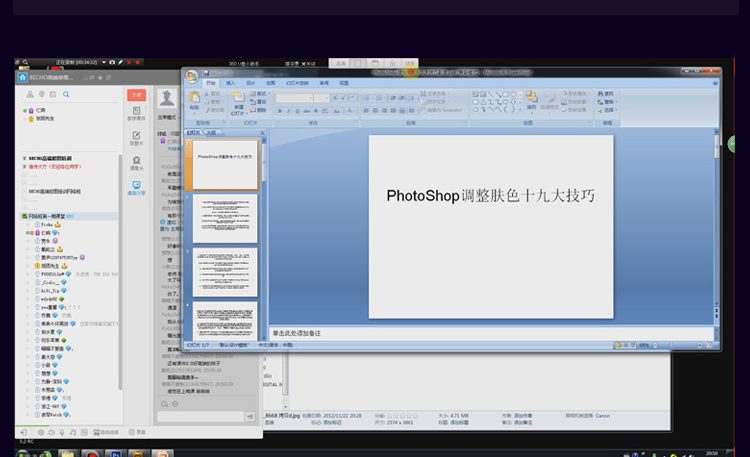Click Find (查找) in editing group

605,94
